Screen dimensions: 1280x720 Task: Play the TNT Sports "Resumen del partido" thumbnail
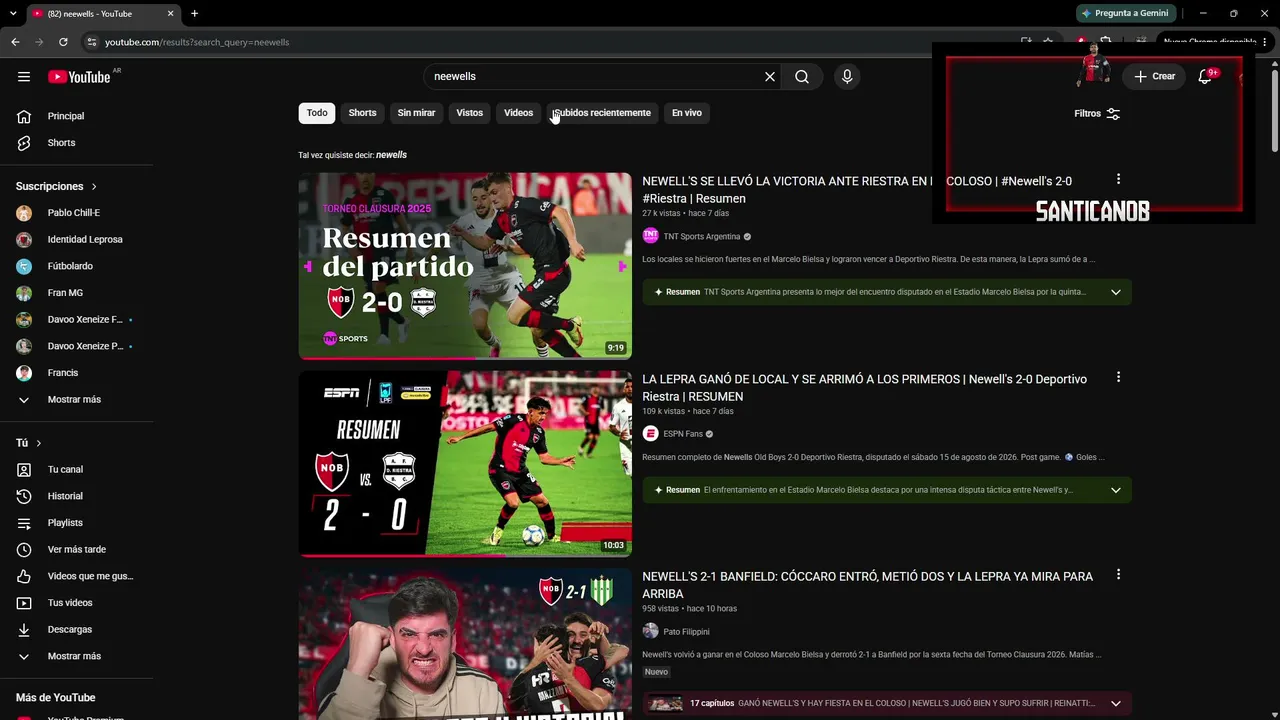tap(465, 266)
